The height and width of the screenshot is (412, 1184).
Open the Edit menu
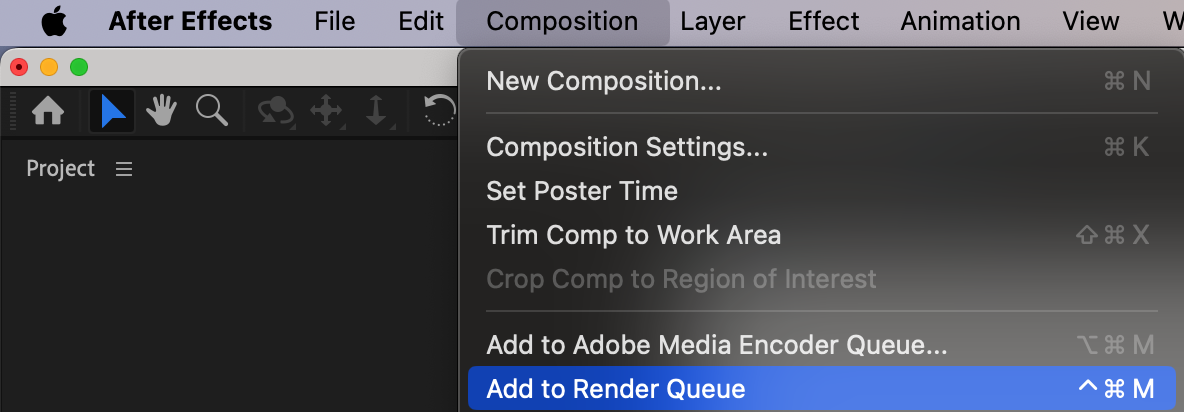(x=421, y=21)
